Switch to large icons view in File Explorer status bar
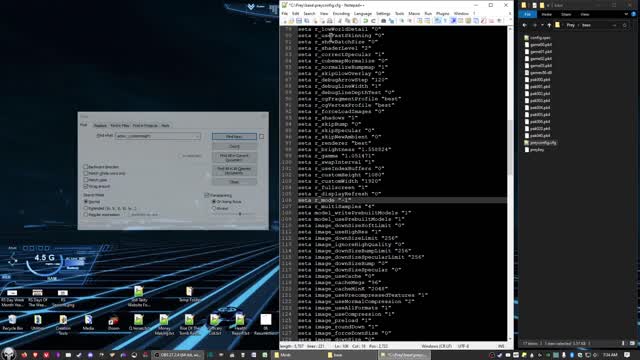This screenshot has width=640, height=360. click(632, 343)
